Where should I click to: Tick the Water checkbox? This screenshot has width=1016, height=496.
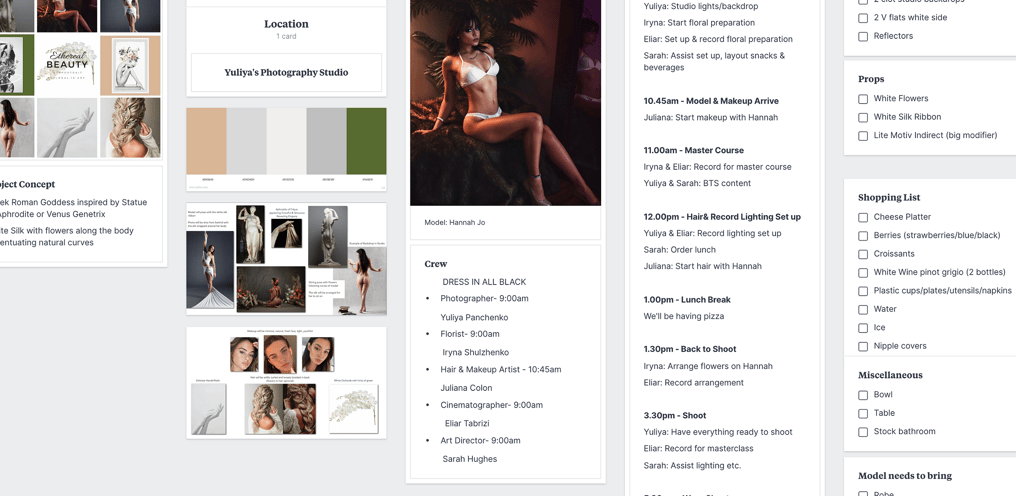click(x=863, y=310)
